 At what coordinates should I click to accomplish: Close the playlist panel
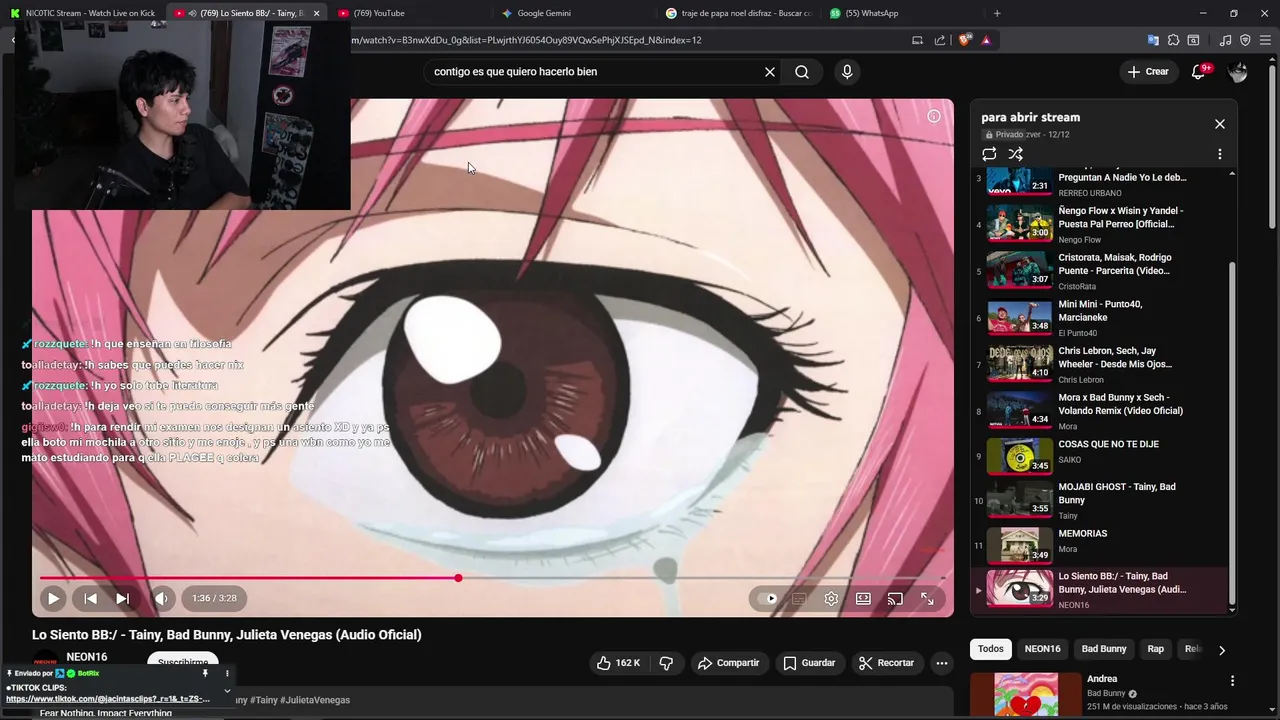pyautogui.click(x=1220, y=124)
